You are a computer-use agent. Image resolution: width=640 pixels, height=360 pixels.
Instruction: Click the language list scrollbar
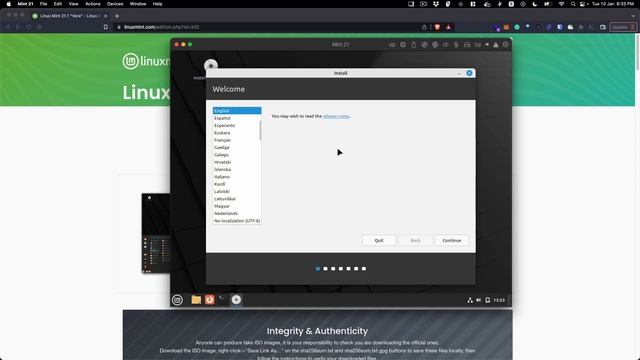[x=260, y=131]
